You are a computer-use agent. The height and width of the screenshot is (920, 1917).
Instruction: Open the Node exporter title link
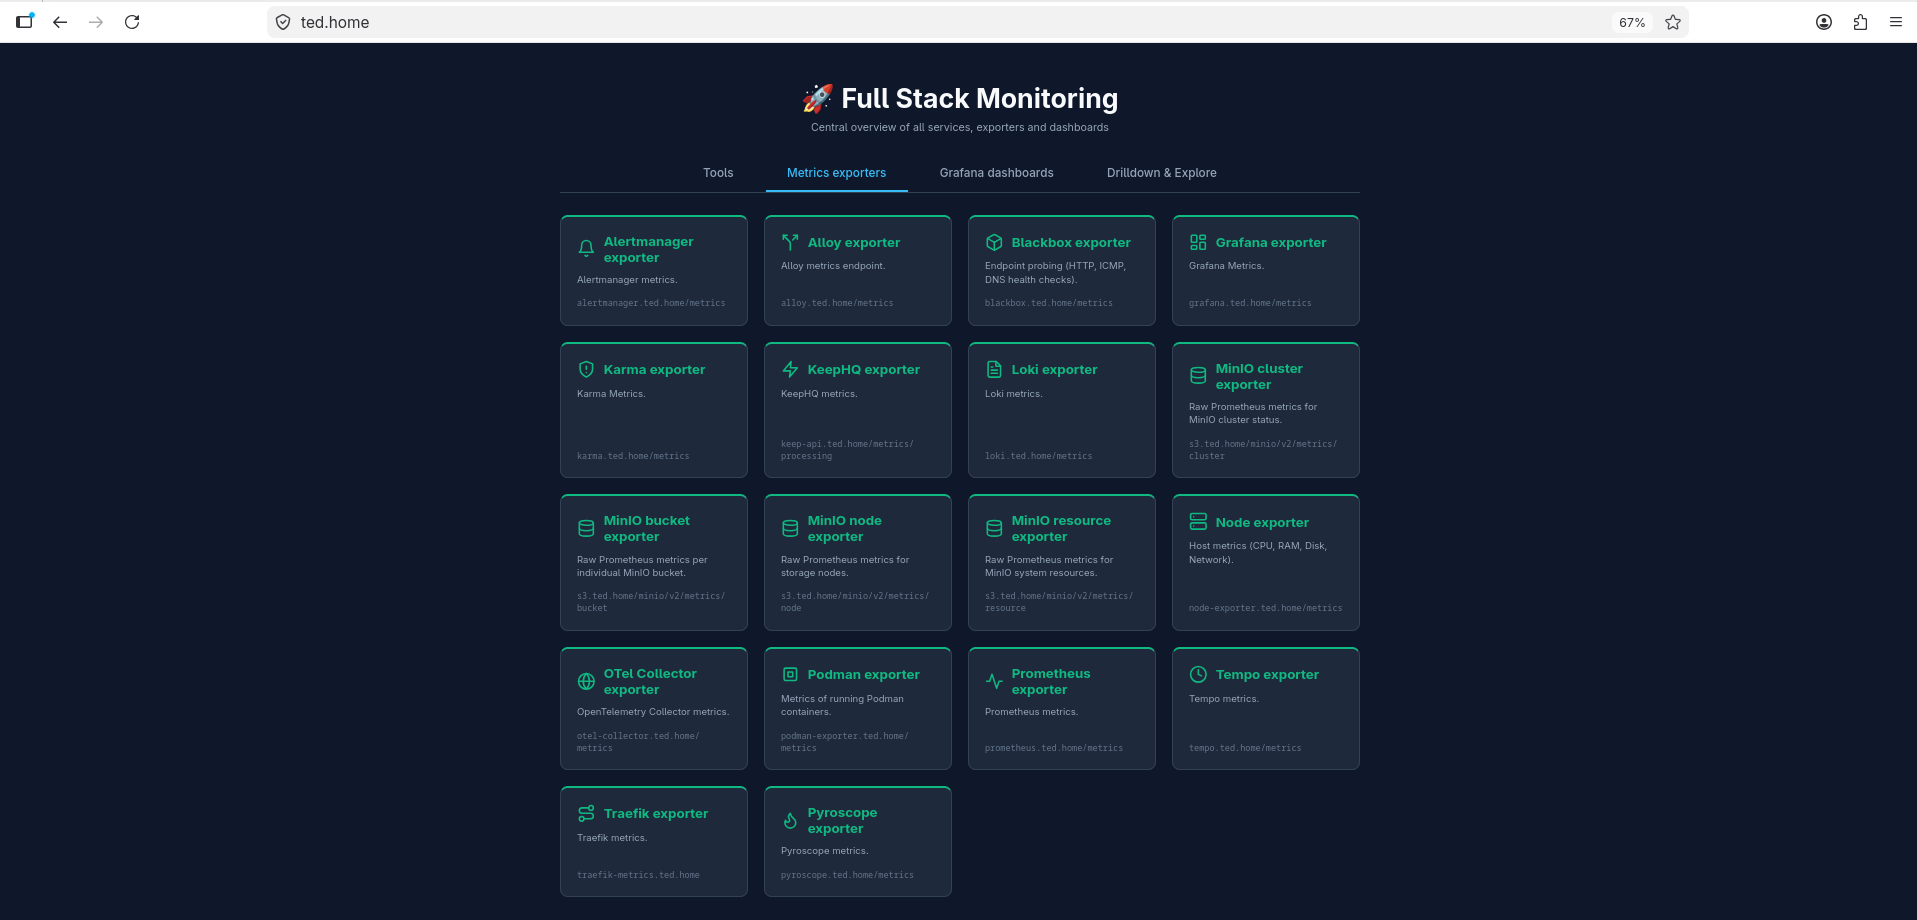coord(1262,522)
